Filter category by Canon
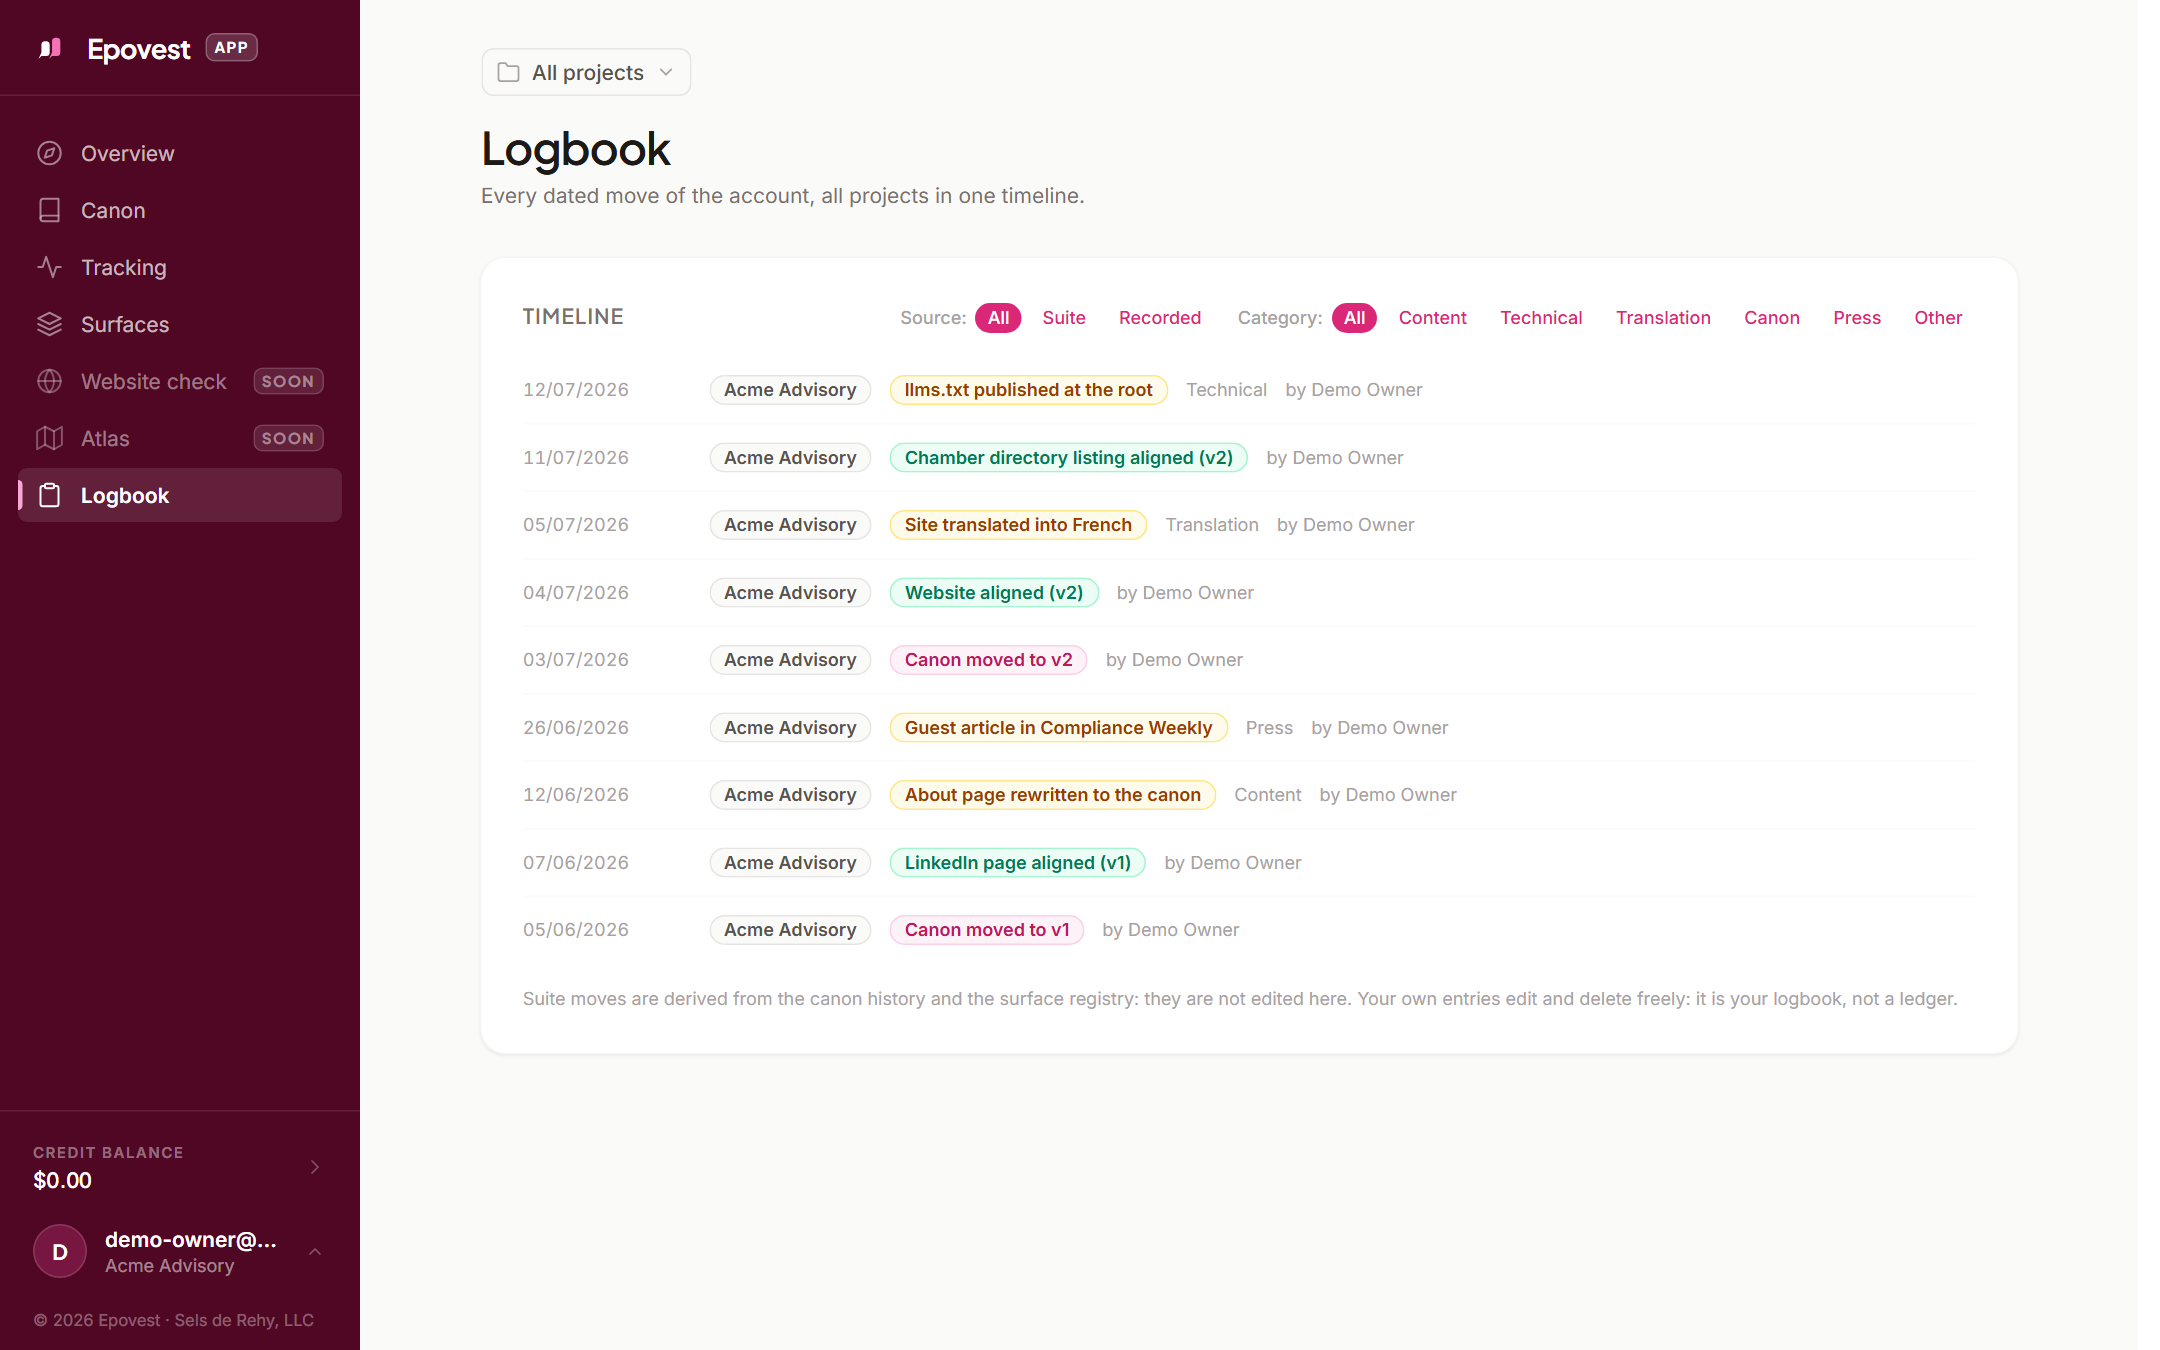This screenshot has height=1350, width=2160. pyautogui.click(x=1771, y=318)
